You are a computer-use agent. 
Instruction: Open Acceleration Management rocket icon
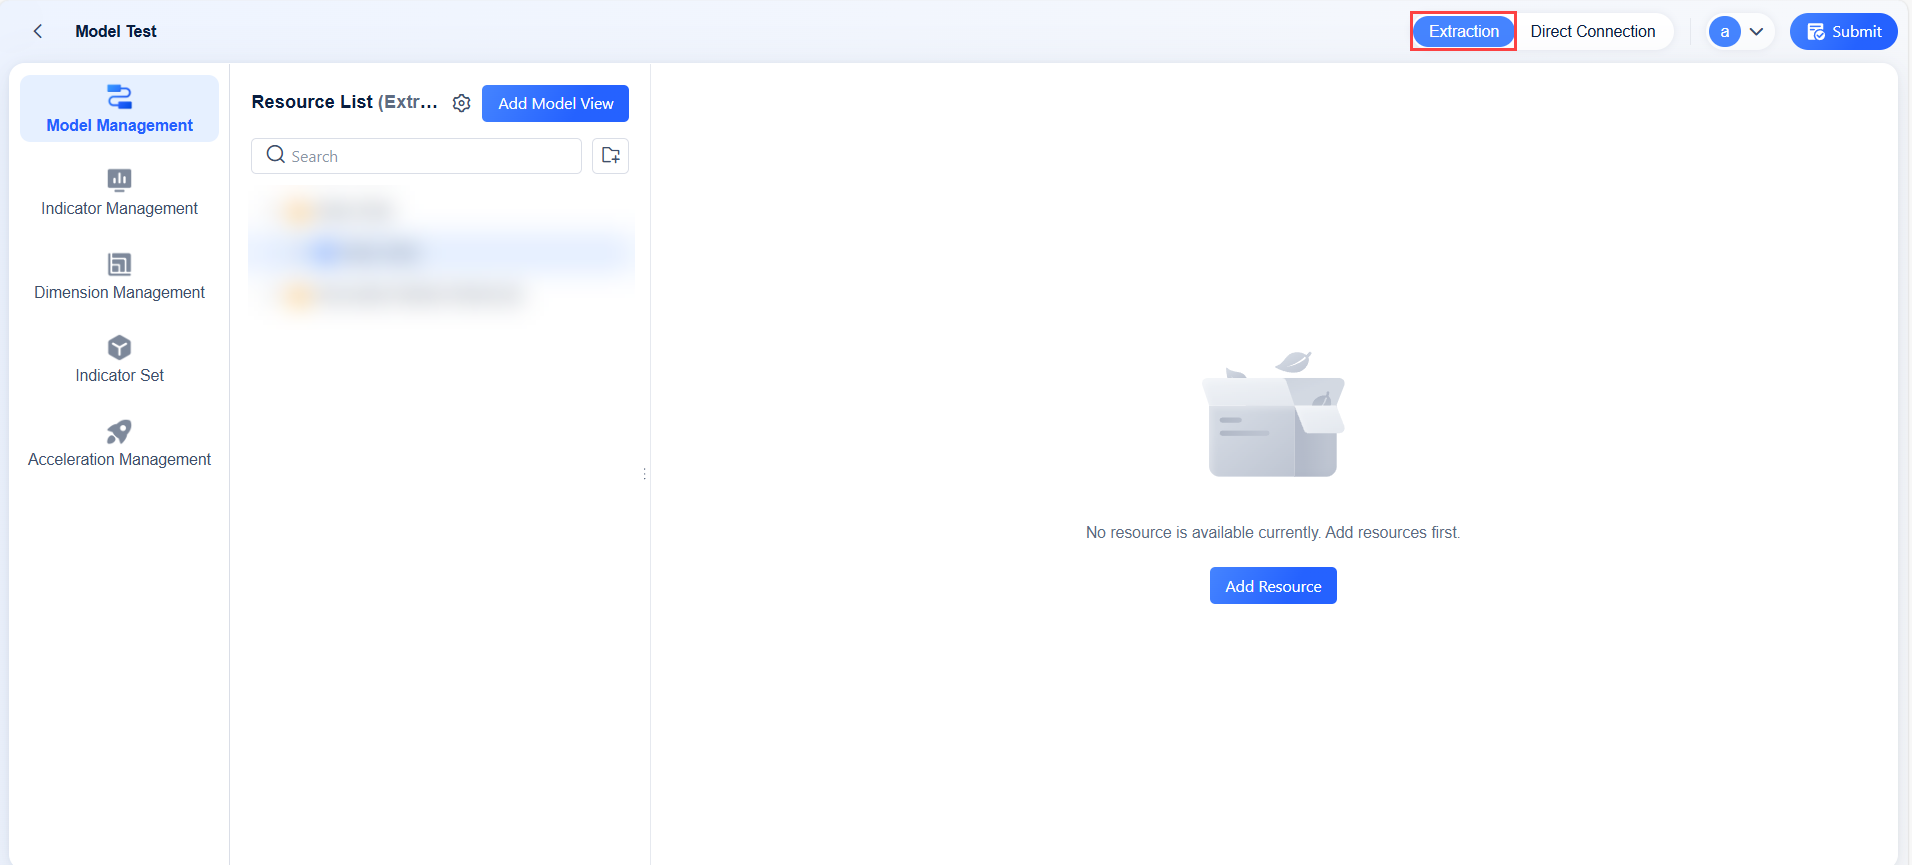click(120, 432)
